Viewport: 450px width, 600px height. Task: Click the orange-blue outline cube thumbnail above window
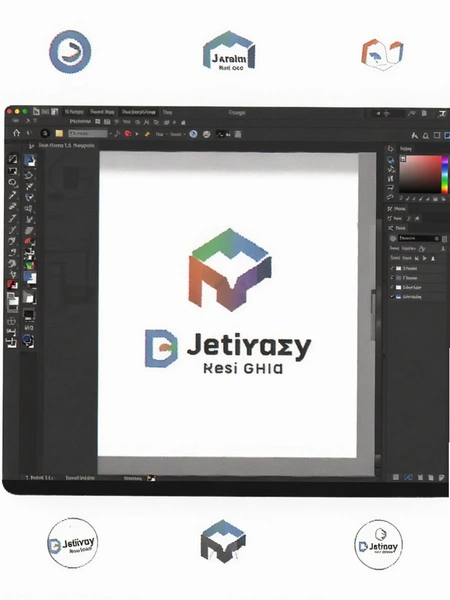tap(382, 54)
